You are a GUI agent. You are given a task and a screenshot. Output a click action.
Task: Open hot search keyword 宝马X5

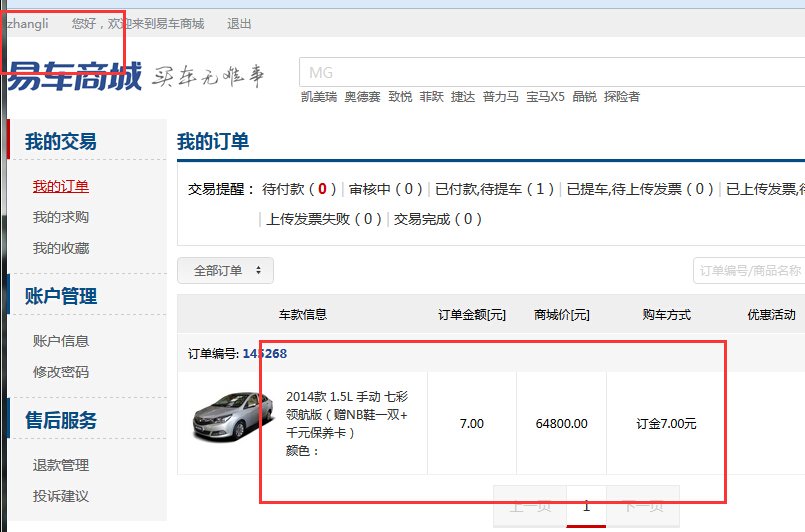pyautogui.click(x=545, y=97)
